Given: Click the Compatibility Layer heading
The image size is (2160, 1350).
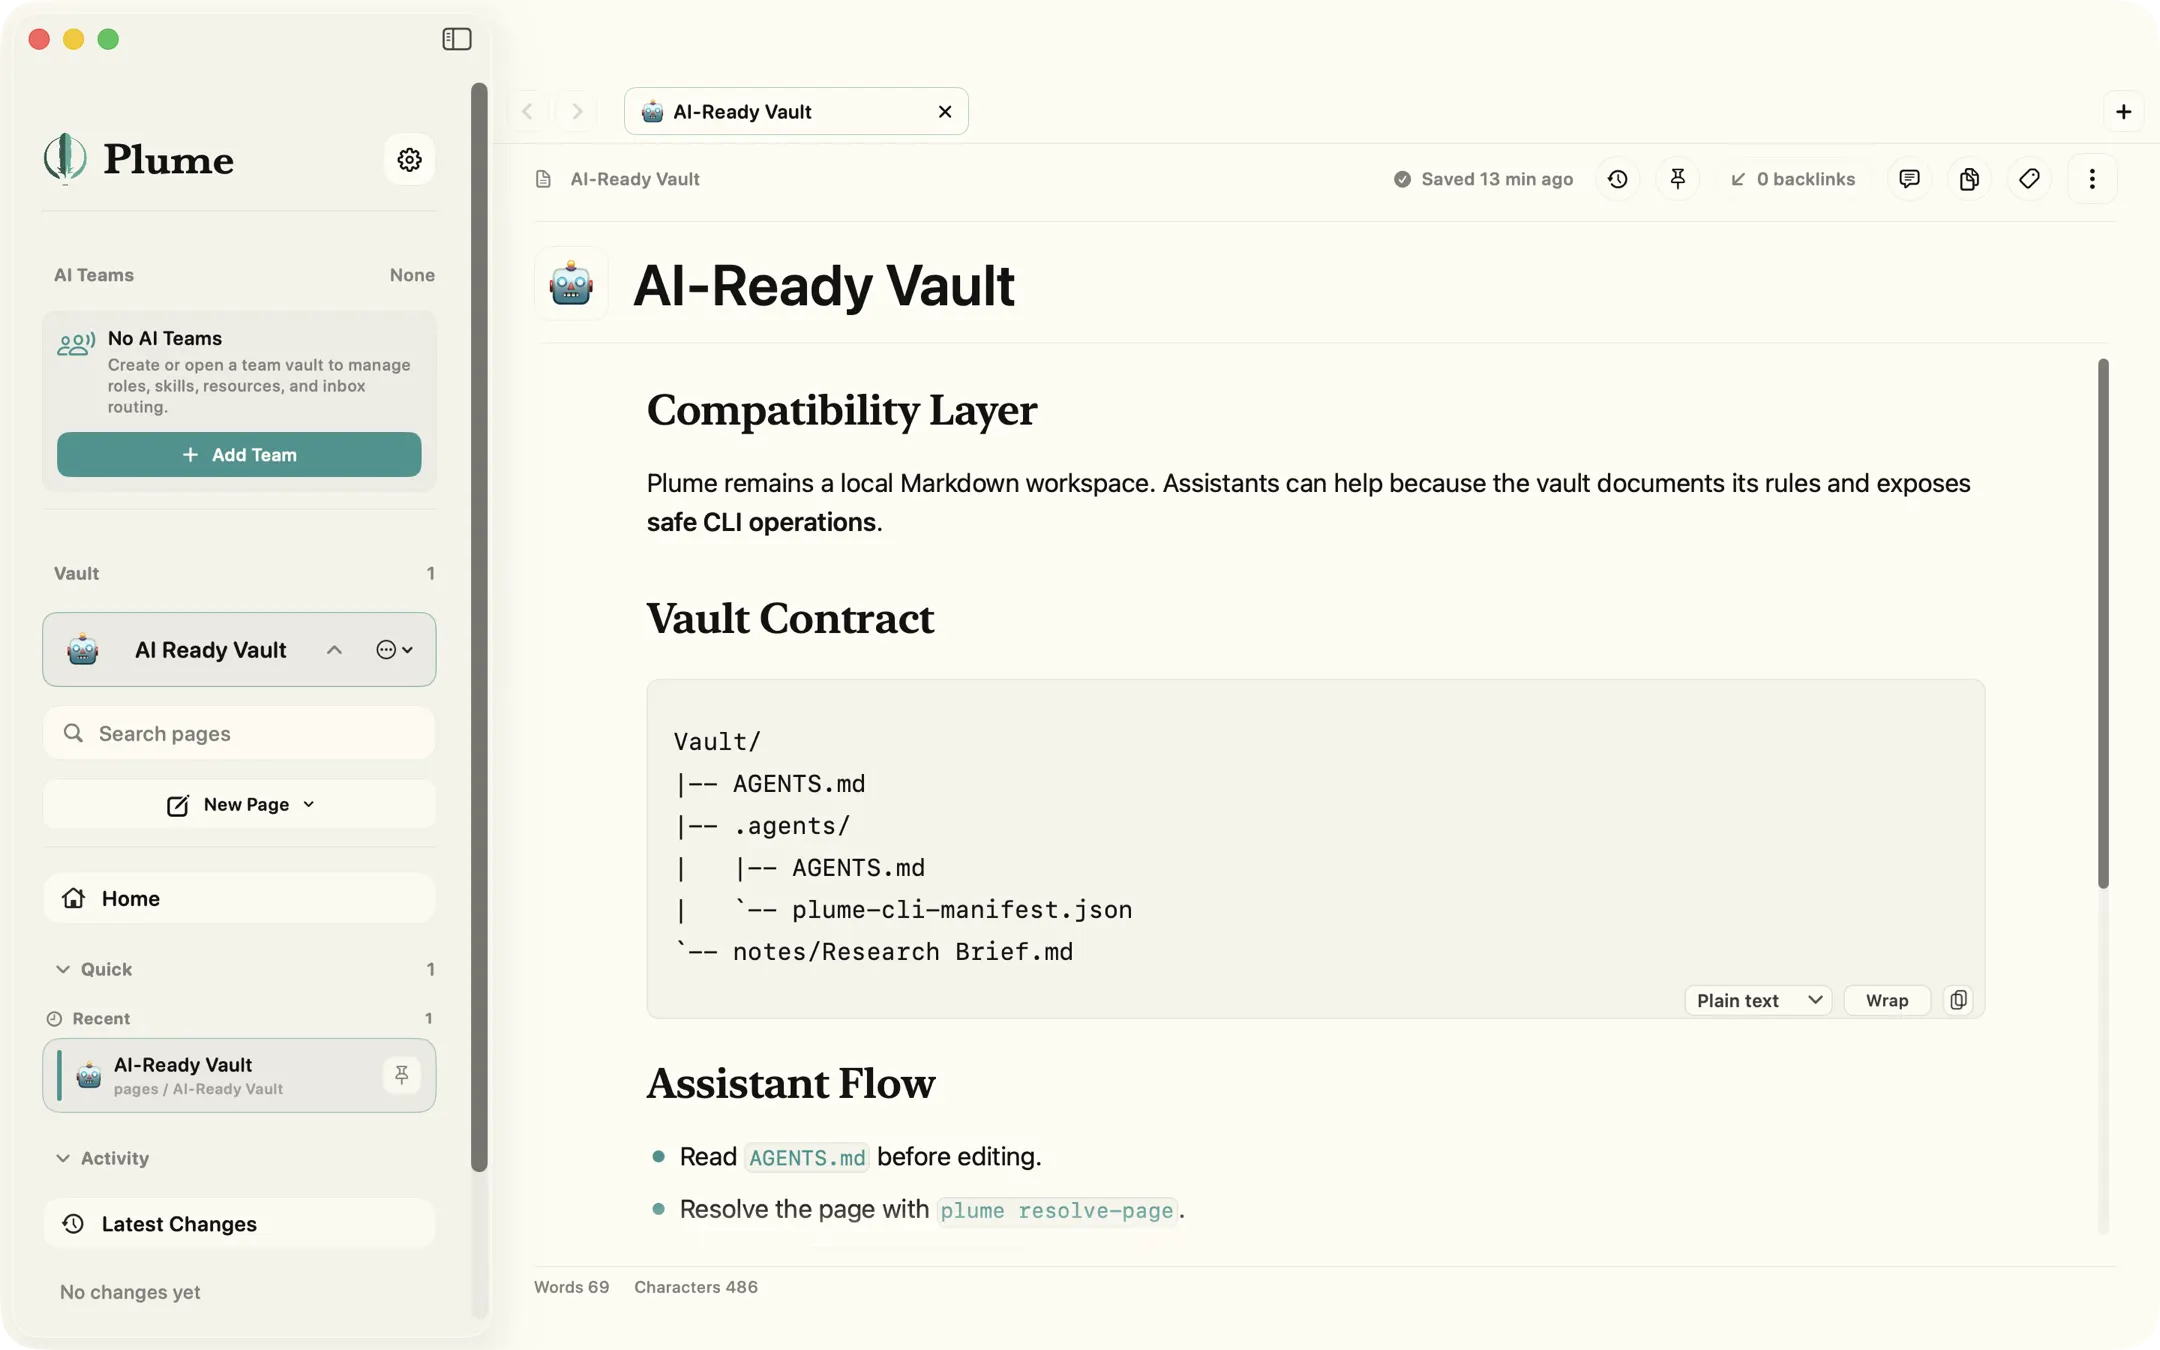Looking at the screenshot, I should 841,410.
